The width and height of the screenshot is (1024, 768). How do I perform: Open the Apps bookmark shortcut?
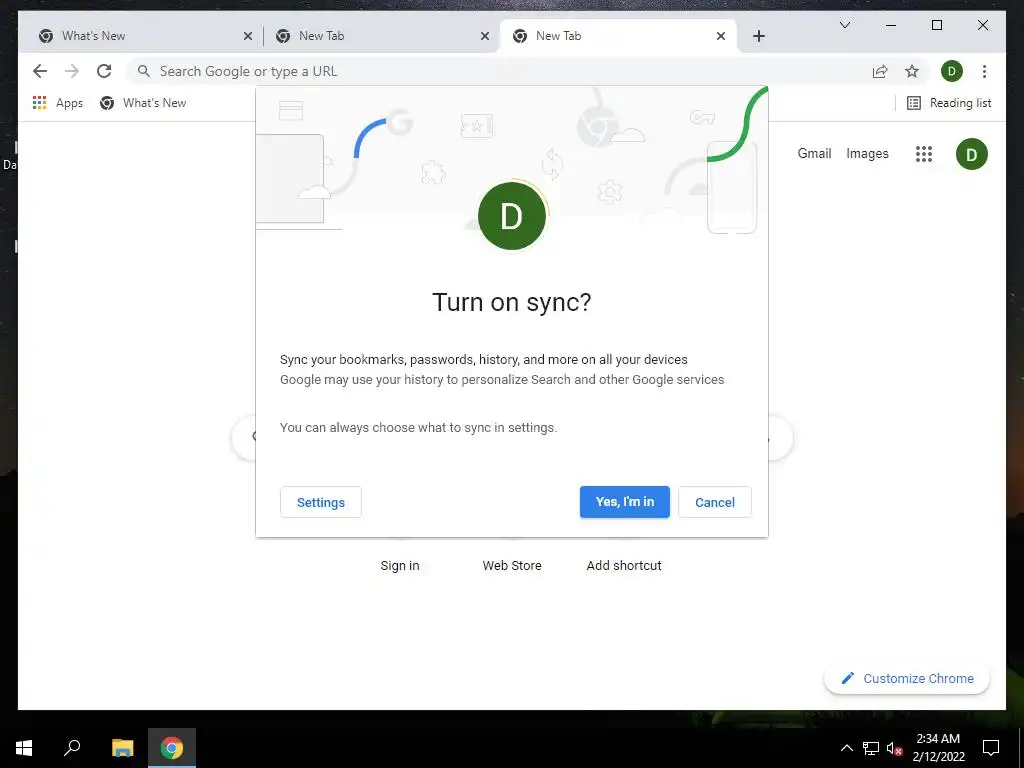[x=58, y=103]
